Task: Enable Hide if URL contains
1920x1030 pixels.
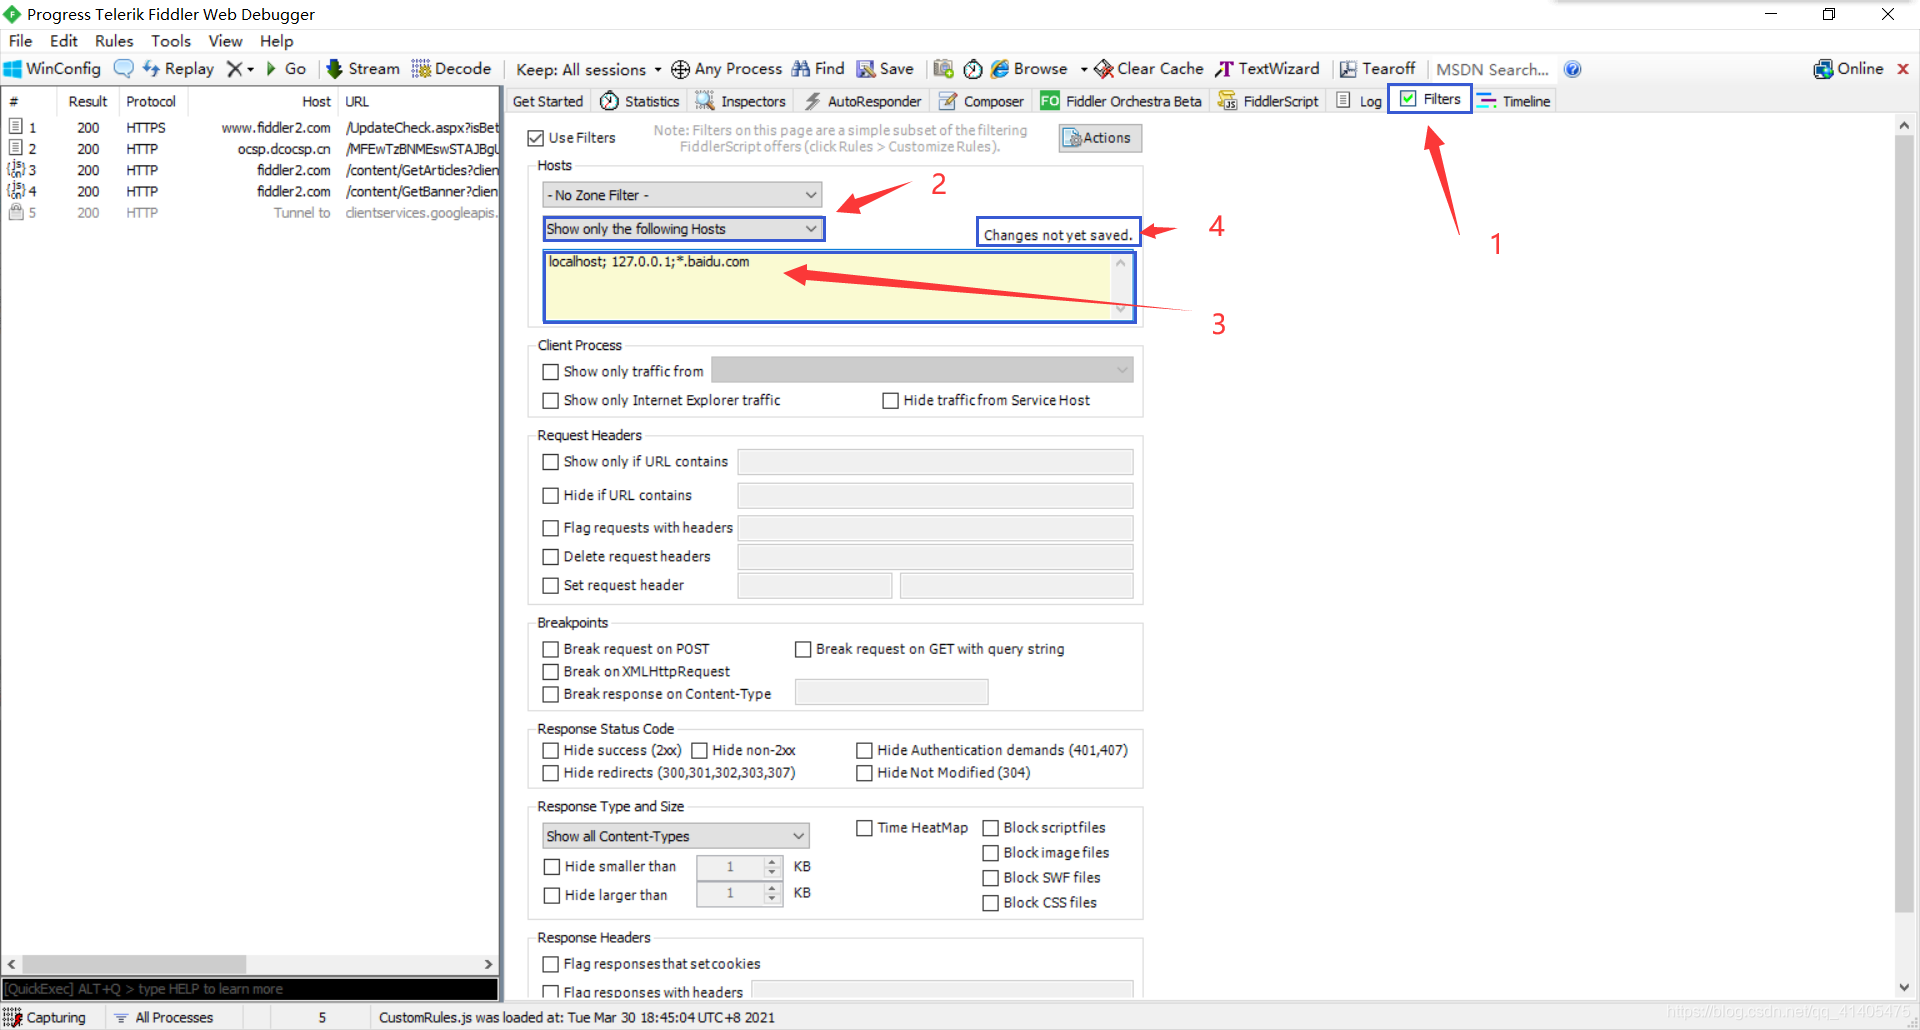Action: [550, 496]
